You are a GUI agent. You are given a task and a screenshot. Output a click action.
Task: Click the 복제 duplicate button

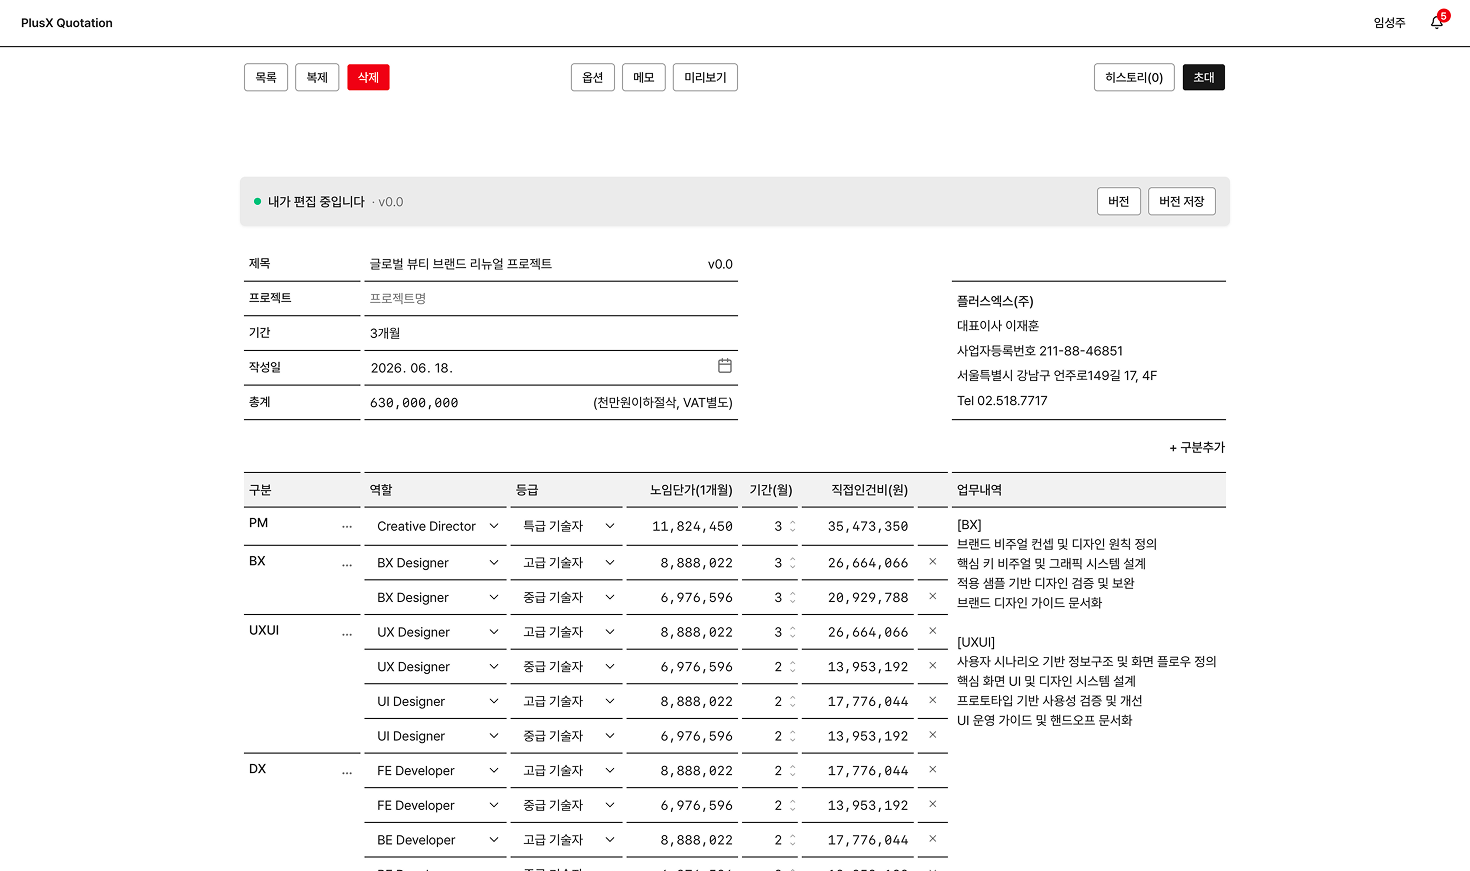tap(317, 77)
